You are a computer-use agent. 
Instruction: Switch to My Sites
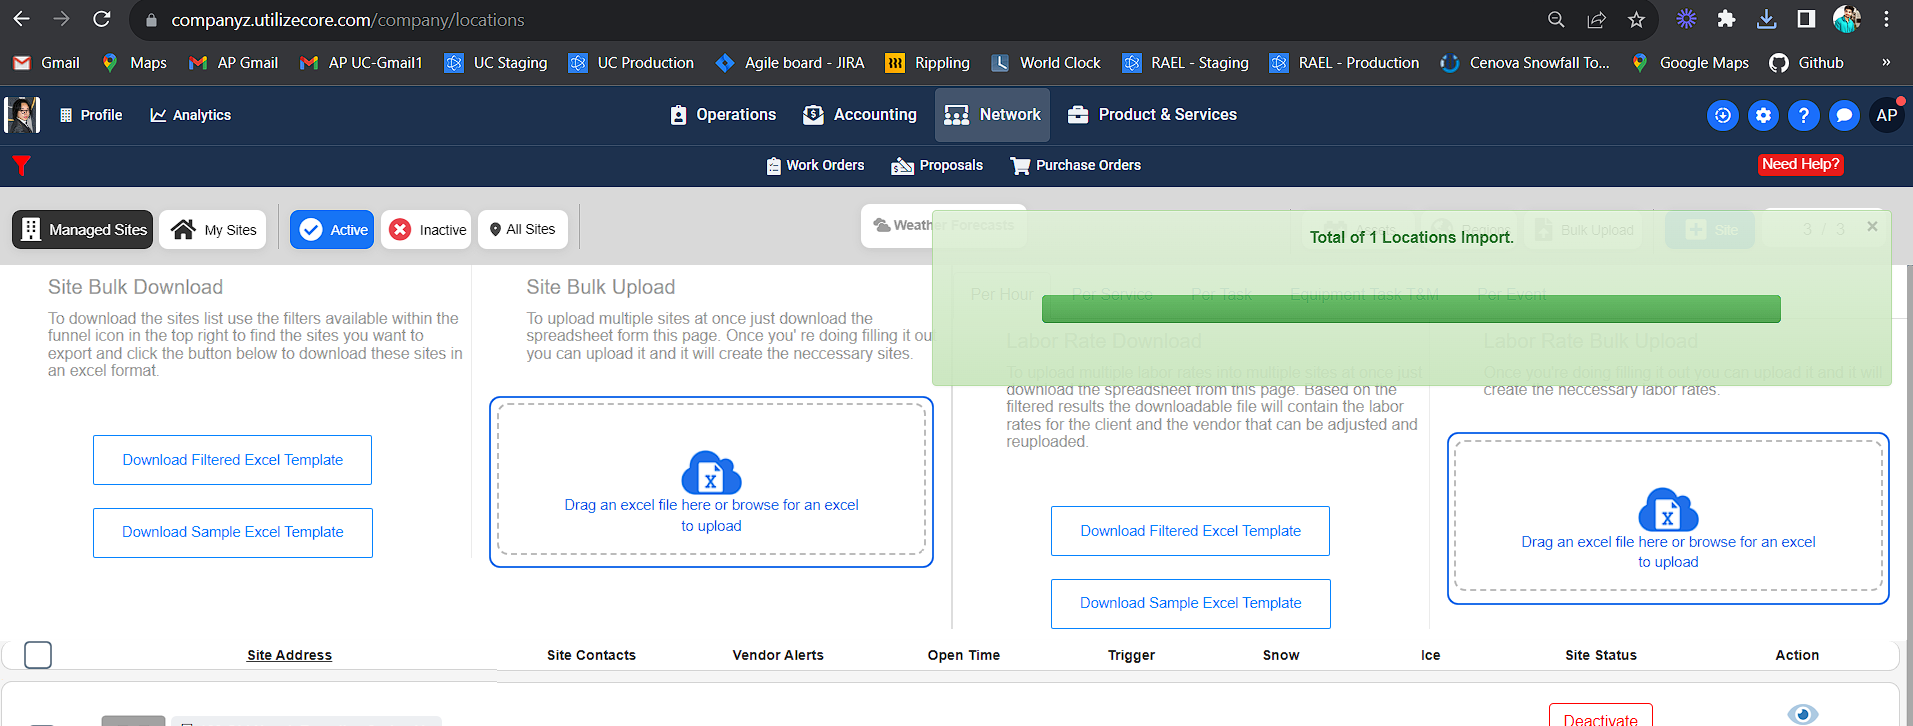pos(213,229)
